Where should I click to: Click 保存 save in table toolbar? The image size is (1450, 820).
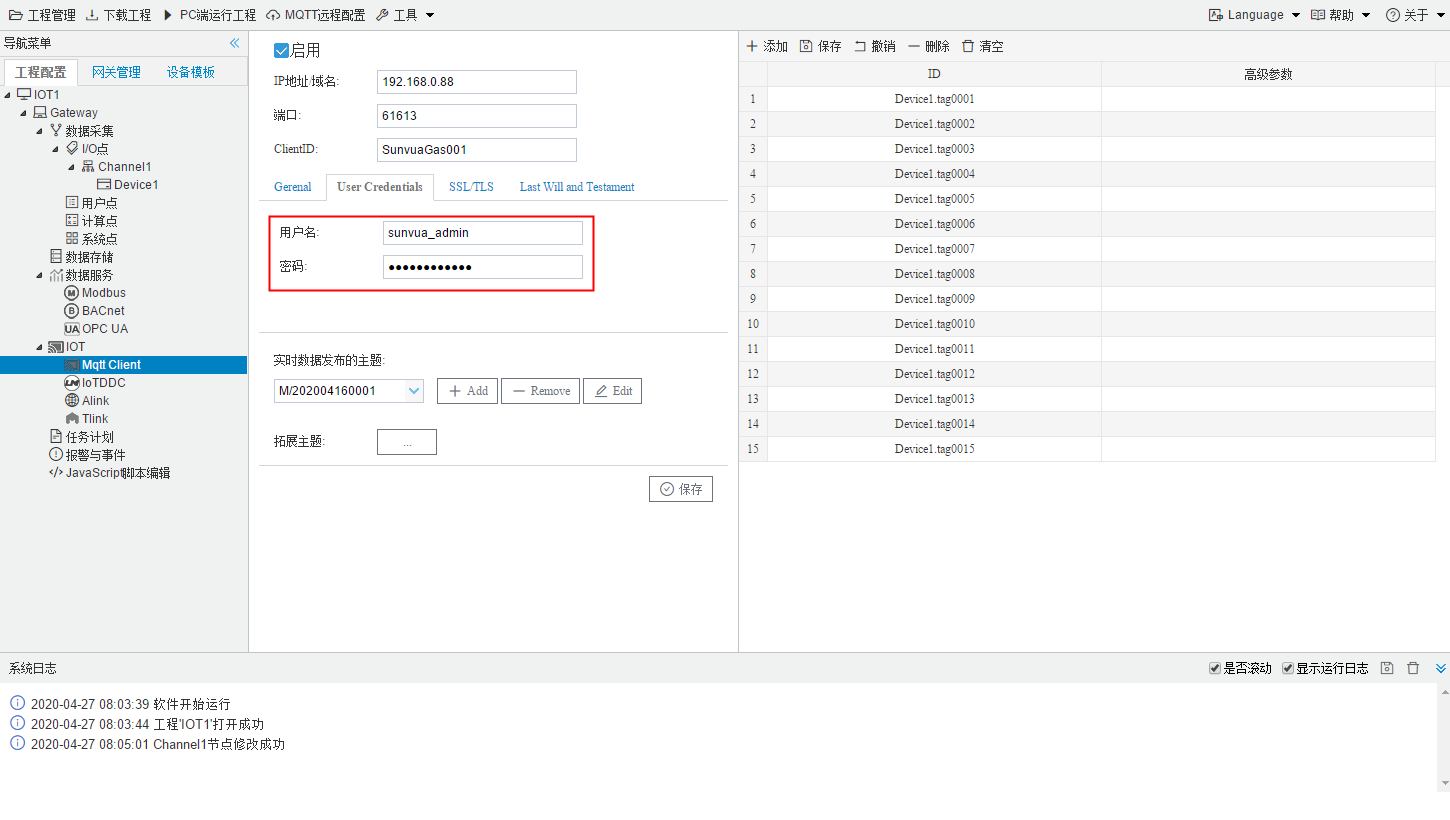tap(821, 46)
